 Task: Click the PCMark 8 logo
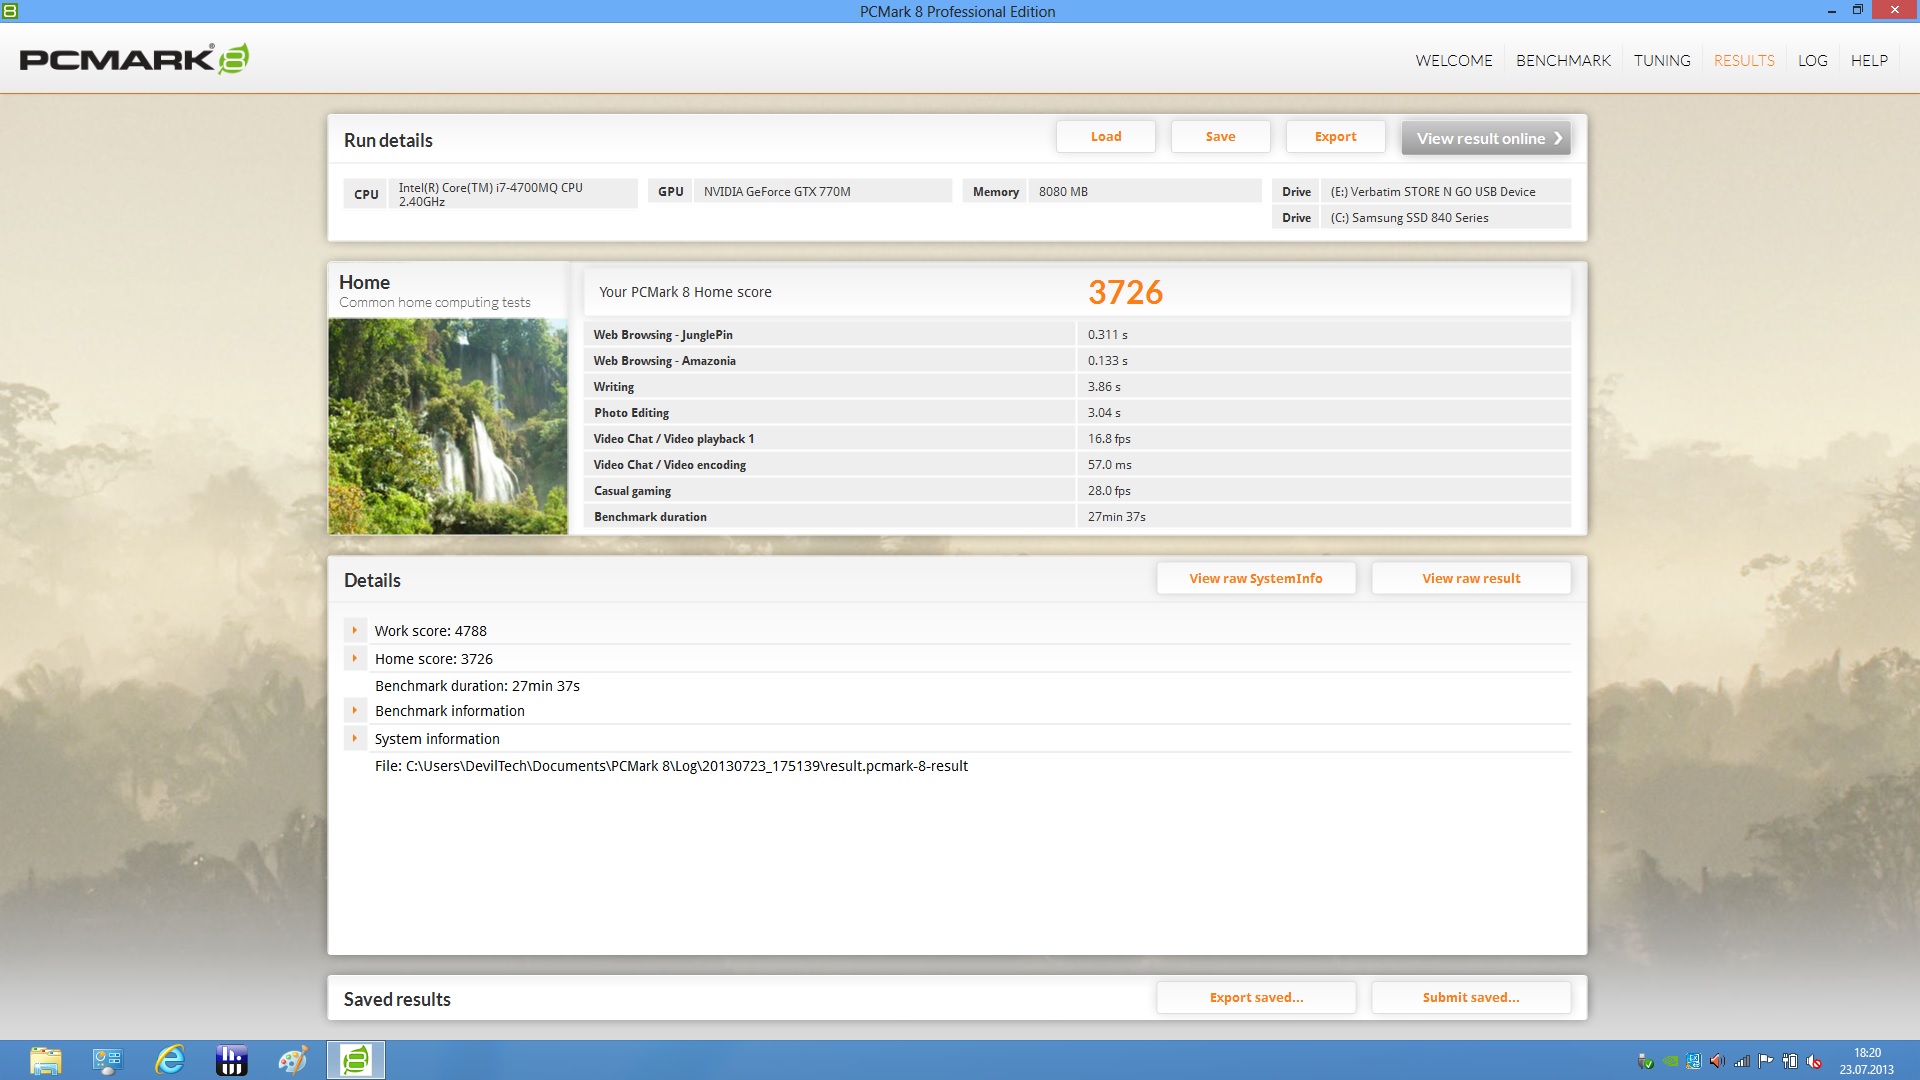[134, 59]
